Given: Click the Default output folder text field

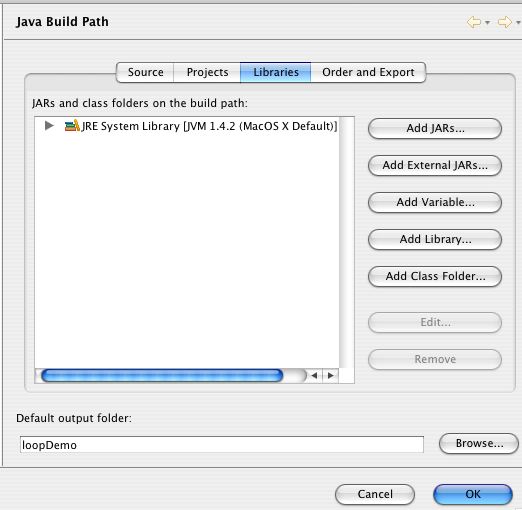Looking at the screenshot, I should click(x=222, y=445).
